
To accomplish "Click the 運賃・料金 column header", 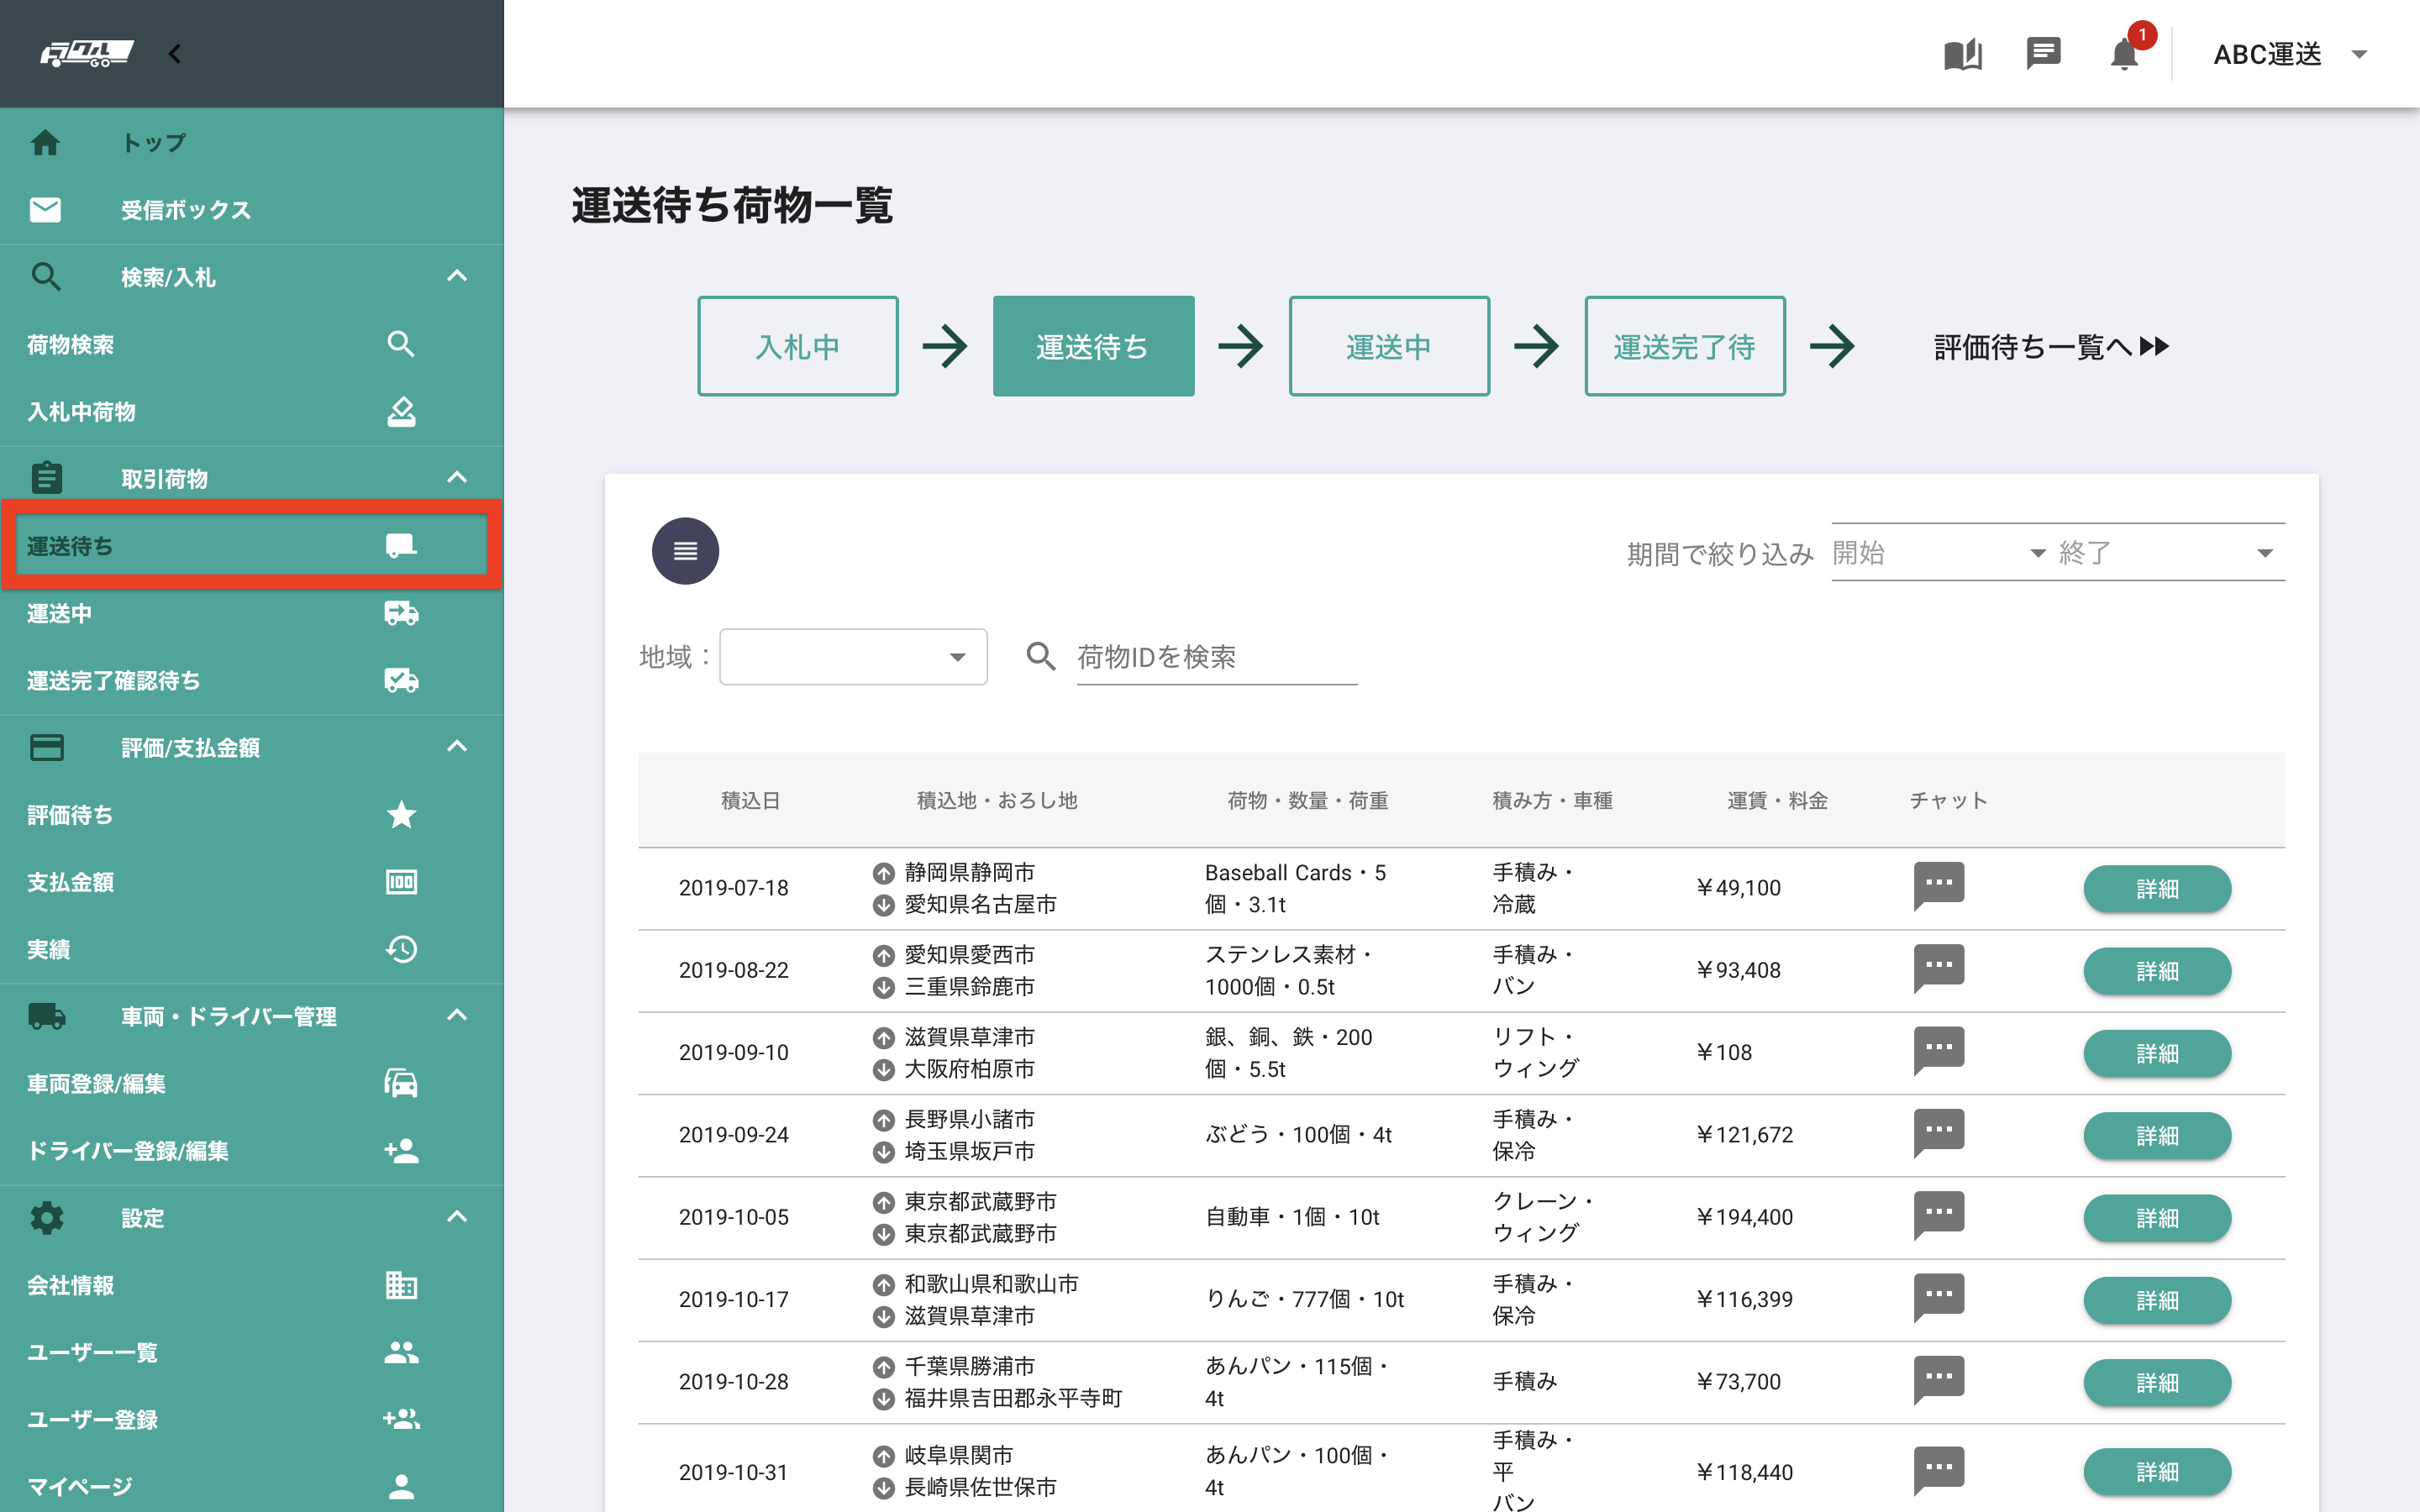I will click(x=1777, y=800).
